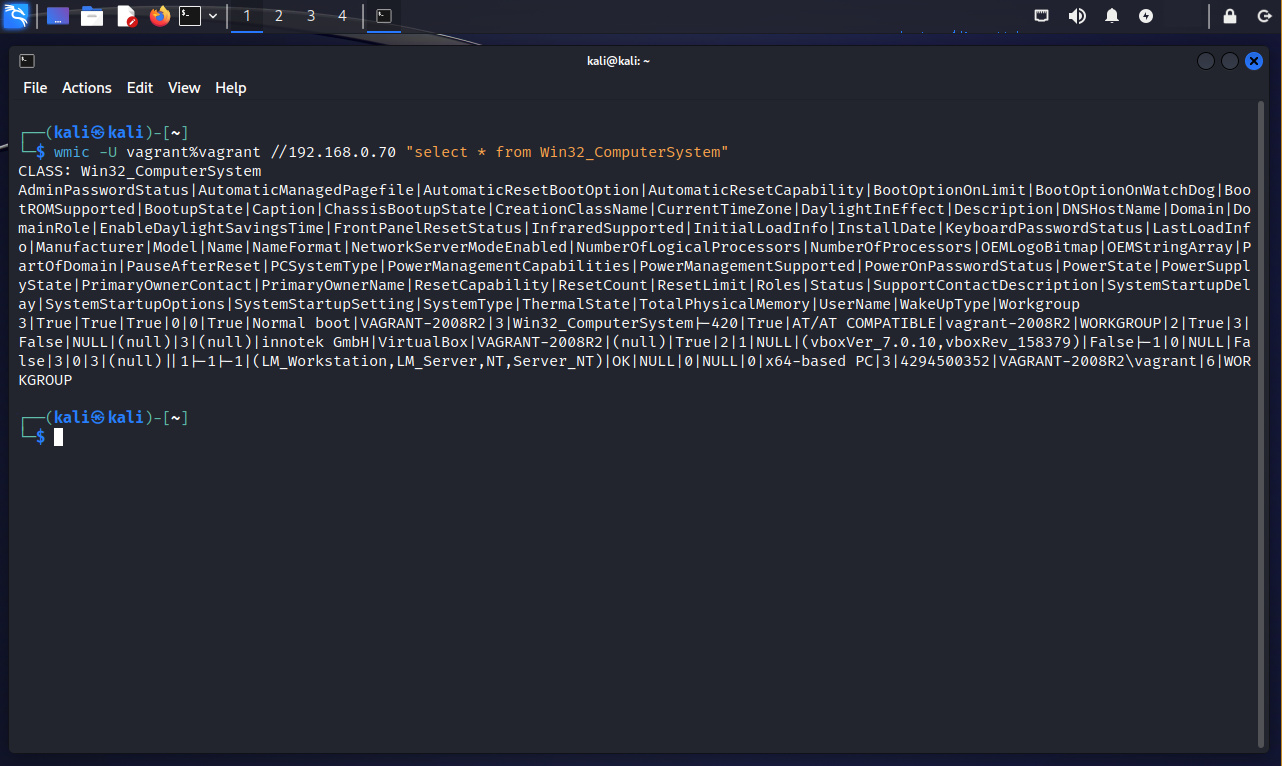Open the file manager from the panel
This screenshot has height=766, width=1282.
click(x=92, y=16)
